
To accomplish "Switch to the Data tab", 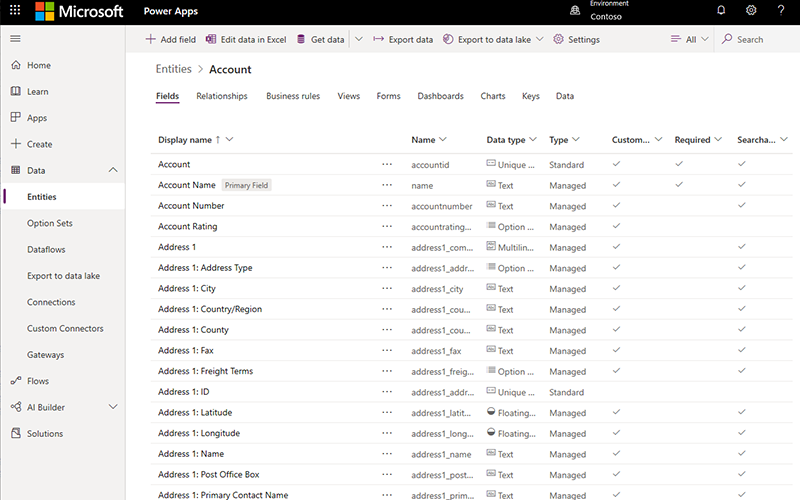I will pos(565,96).
